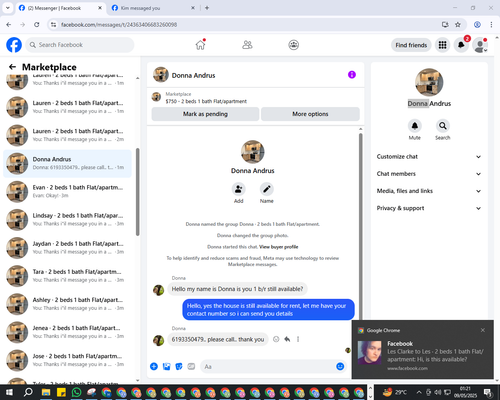Click the Add people icon in chat
500x400 pixels.
pos(239,189)
